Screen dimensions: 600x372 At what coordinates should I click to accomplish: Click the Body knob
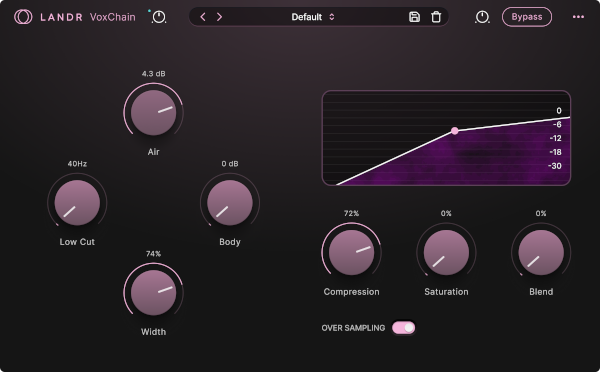coord(230,203)
